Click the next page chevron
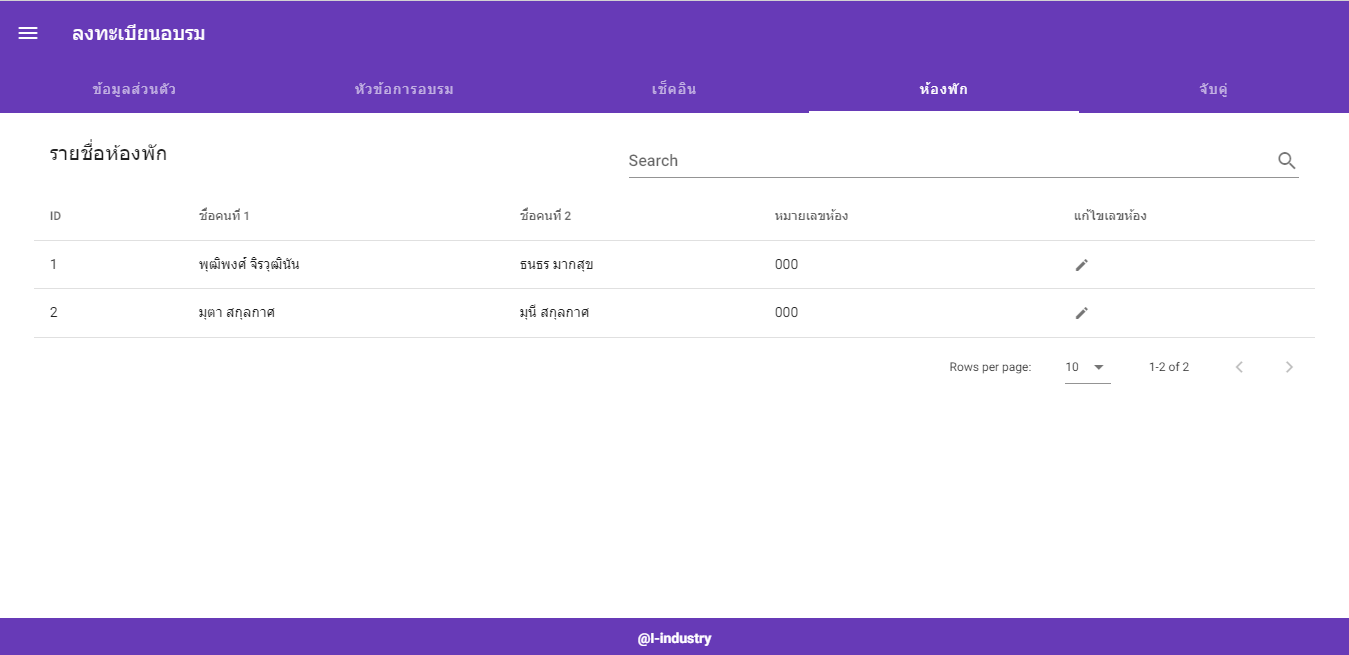Image resolution: width=1349 pixels, height=655 pixels. coord(1289,367)
